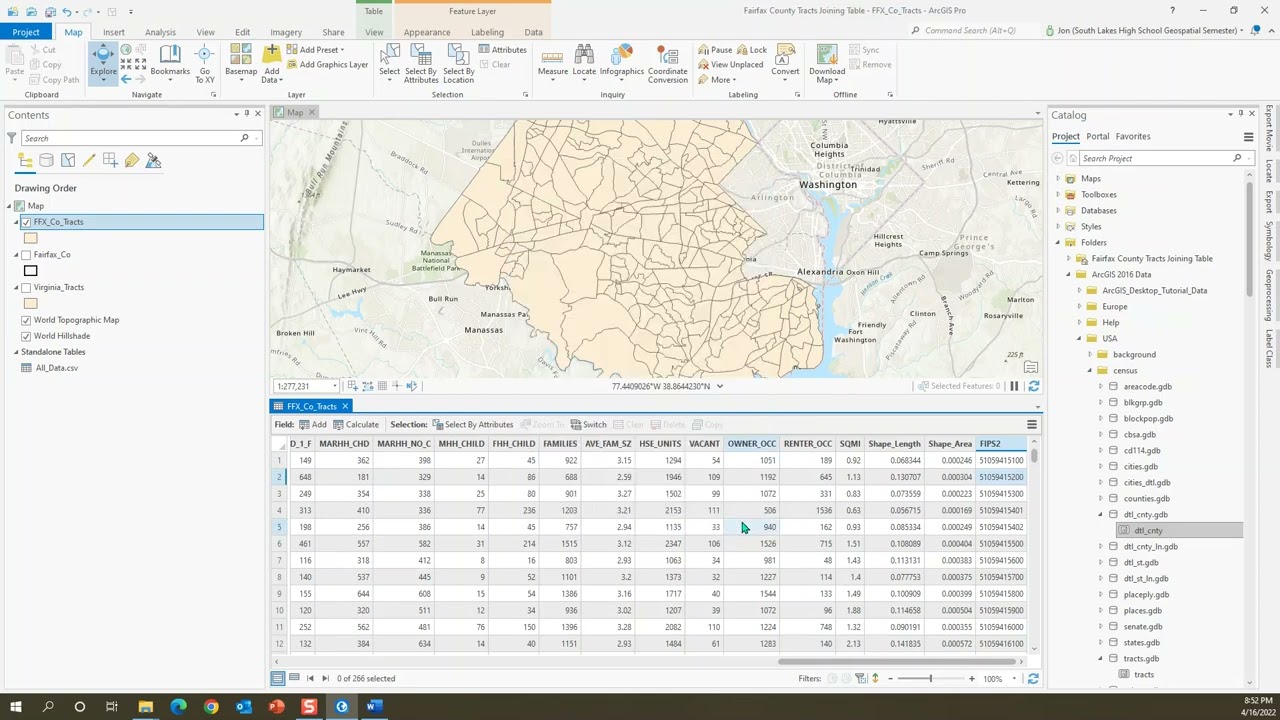1280x720 pixels.
Task: Expand the Toolboxes node in Catalog
Action: [1058, 195]
